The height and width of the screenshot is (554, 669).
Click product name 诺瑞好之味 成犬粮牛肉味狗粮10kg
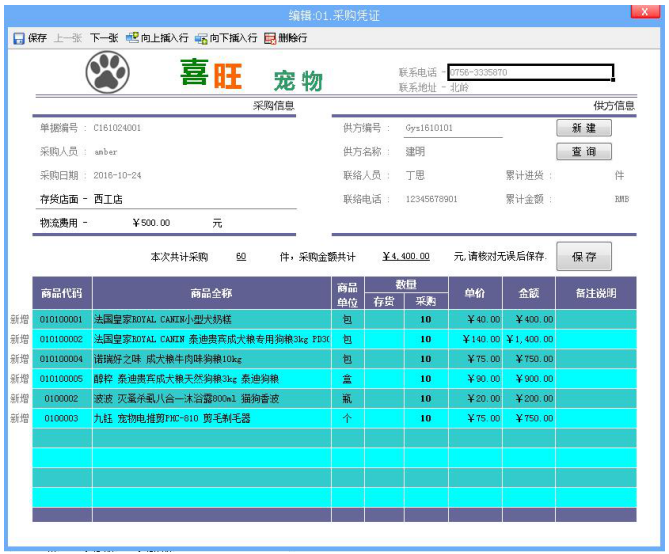point(168,359)
